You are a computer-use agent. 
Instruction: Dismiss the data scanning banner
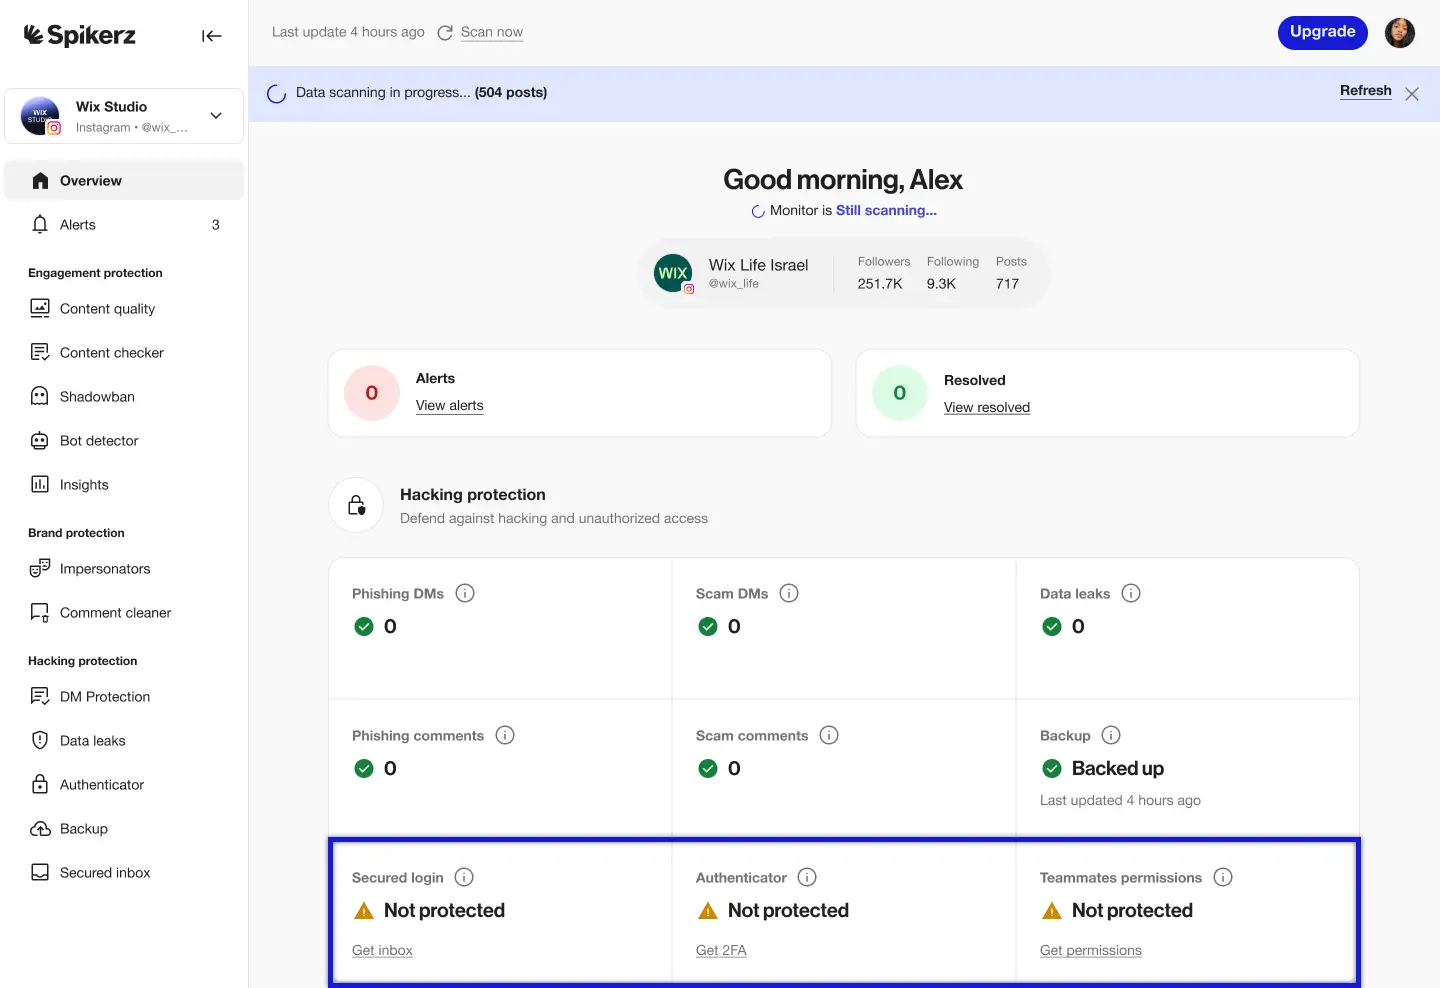coord(1412,94)
